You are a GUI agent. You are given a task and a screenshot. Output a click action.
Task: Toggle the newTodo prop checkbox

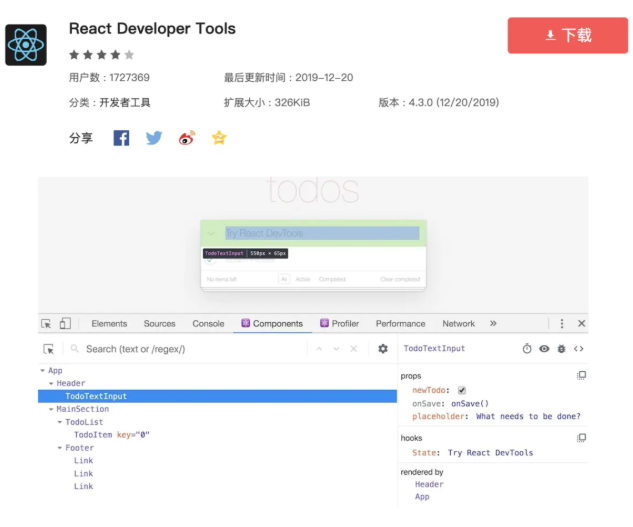(462, 390)
